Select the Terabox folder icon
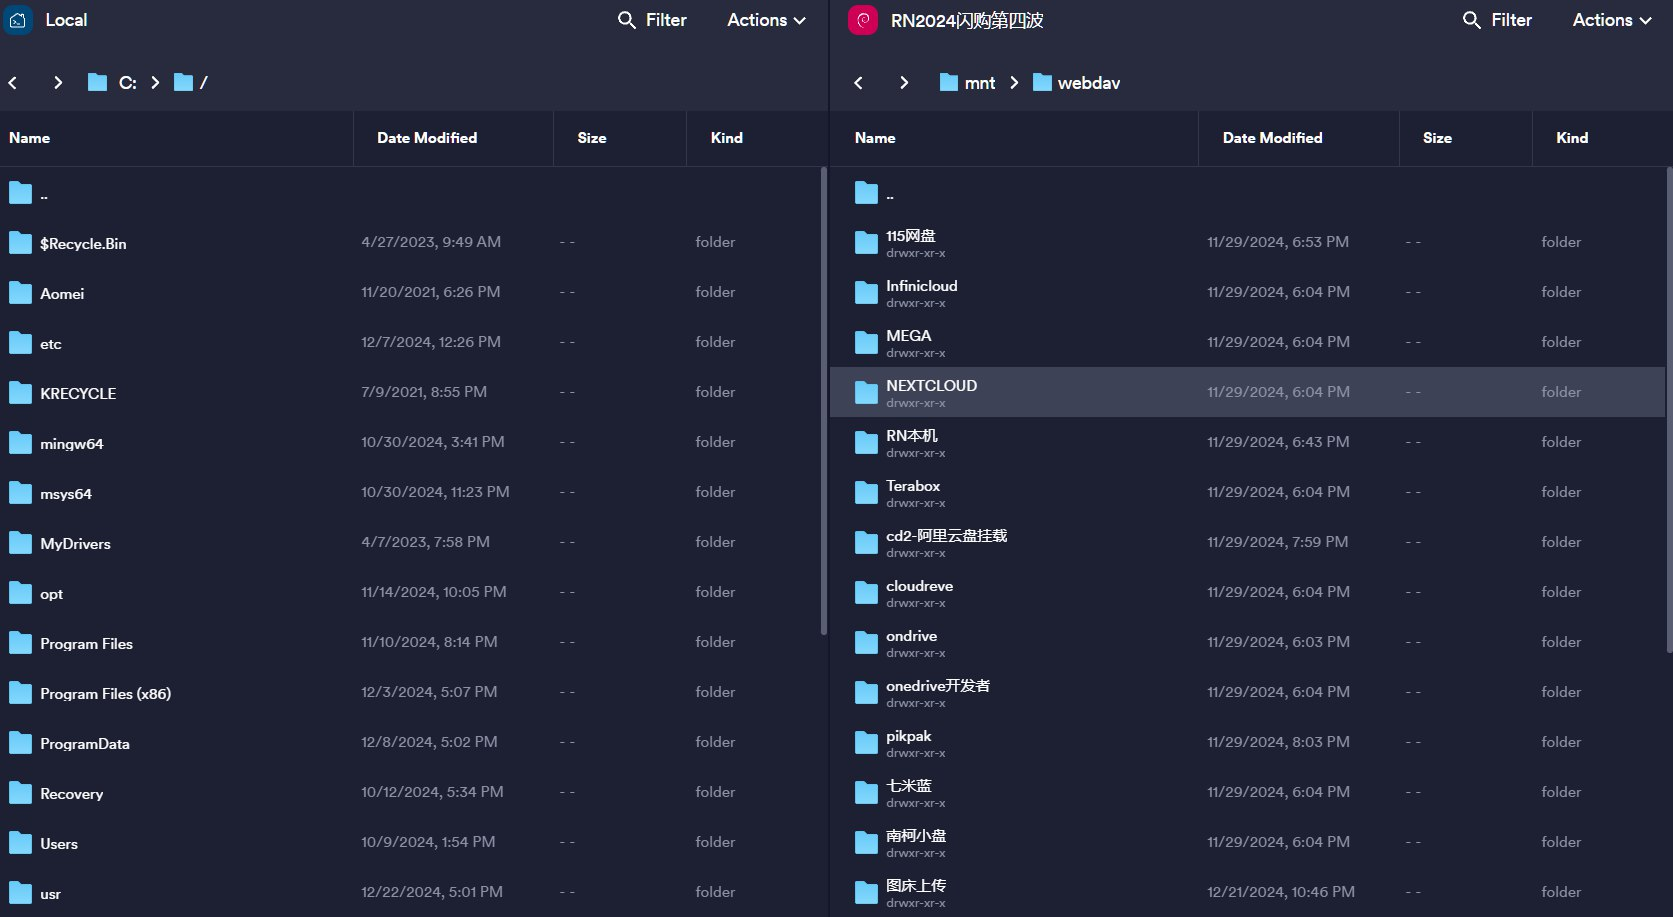The image size is (1673, 917). point(866,493)
